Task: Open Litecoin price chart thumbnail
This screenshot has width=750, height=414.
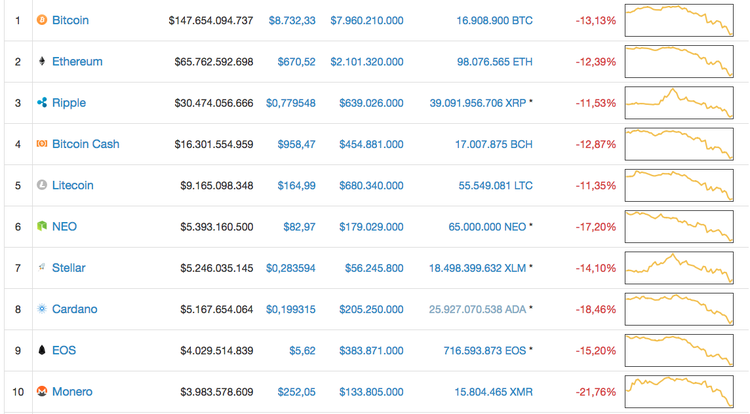Action: (679, 185)
